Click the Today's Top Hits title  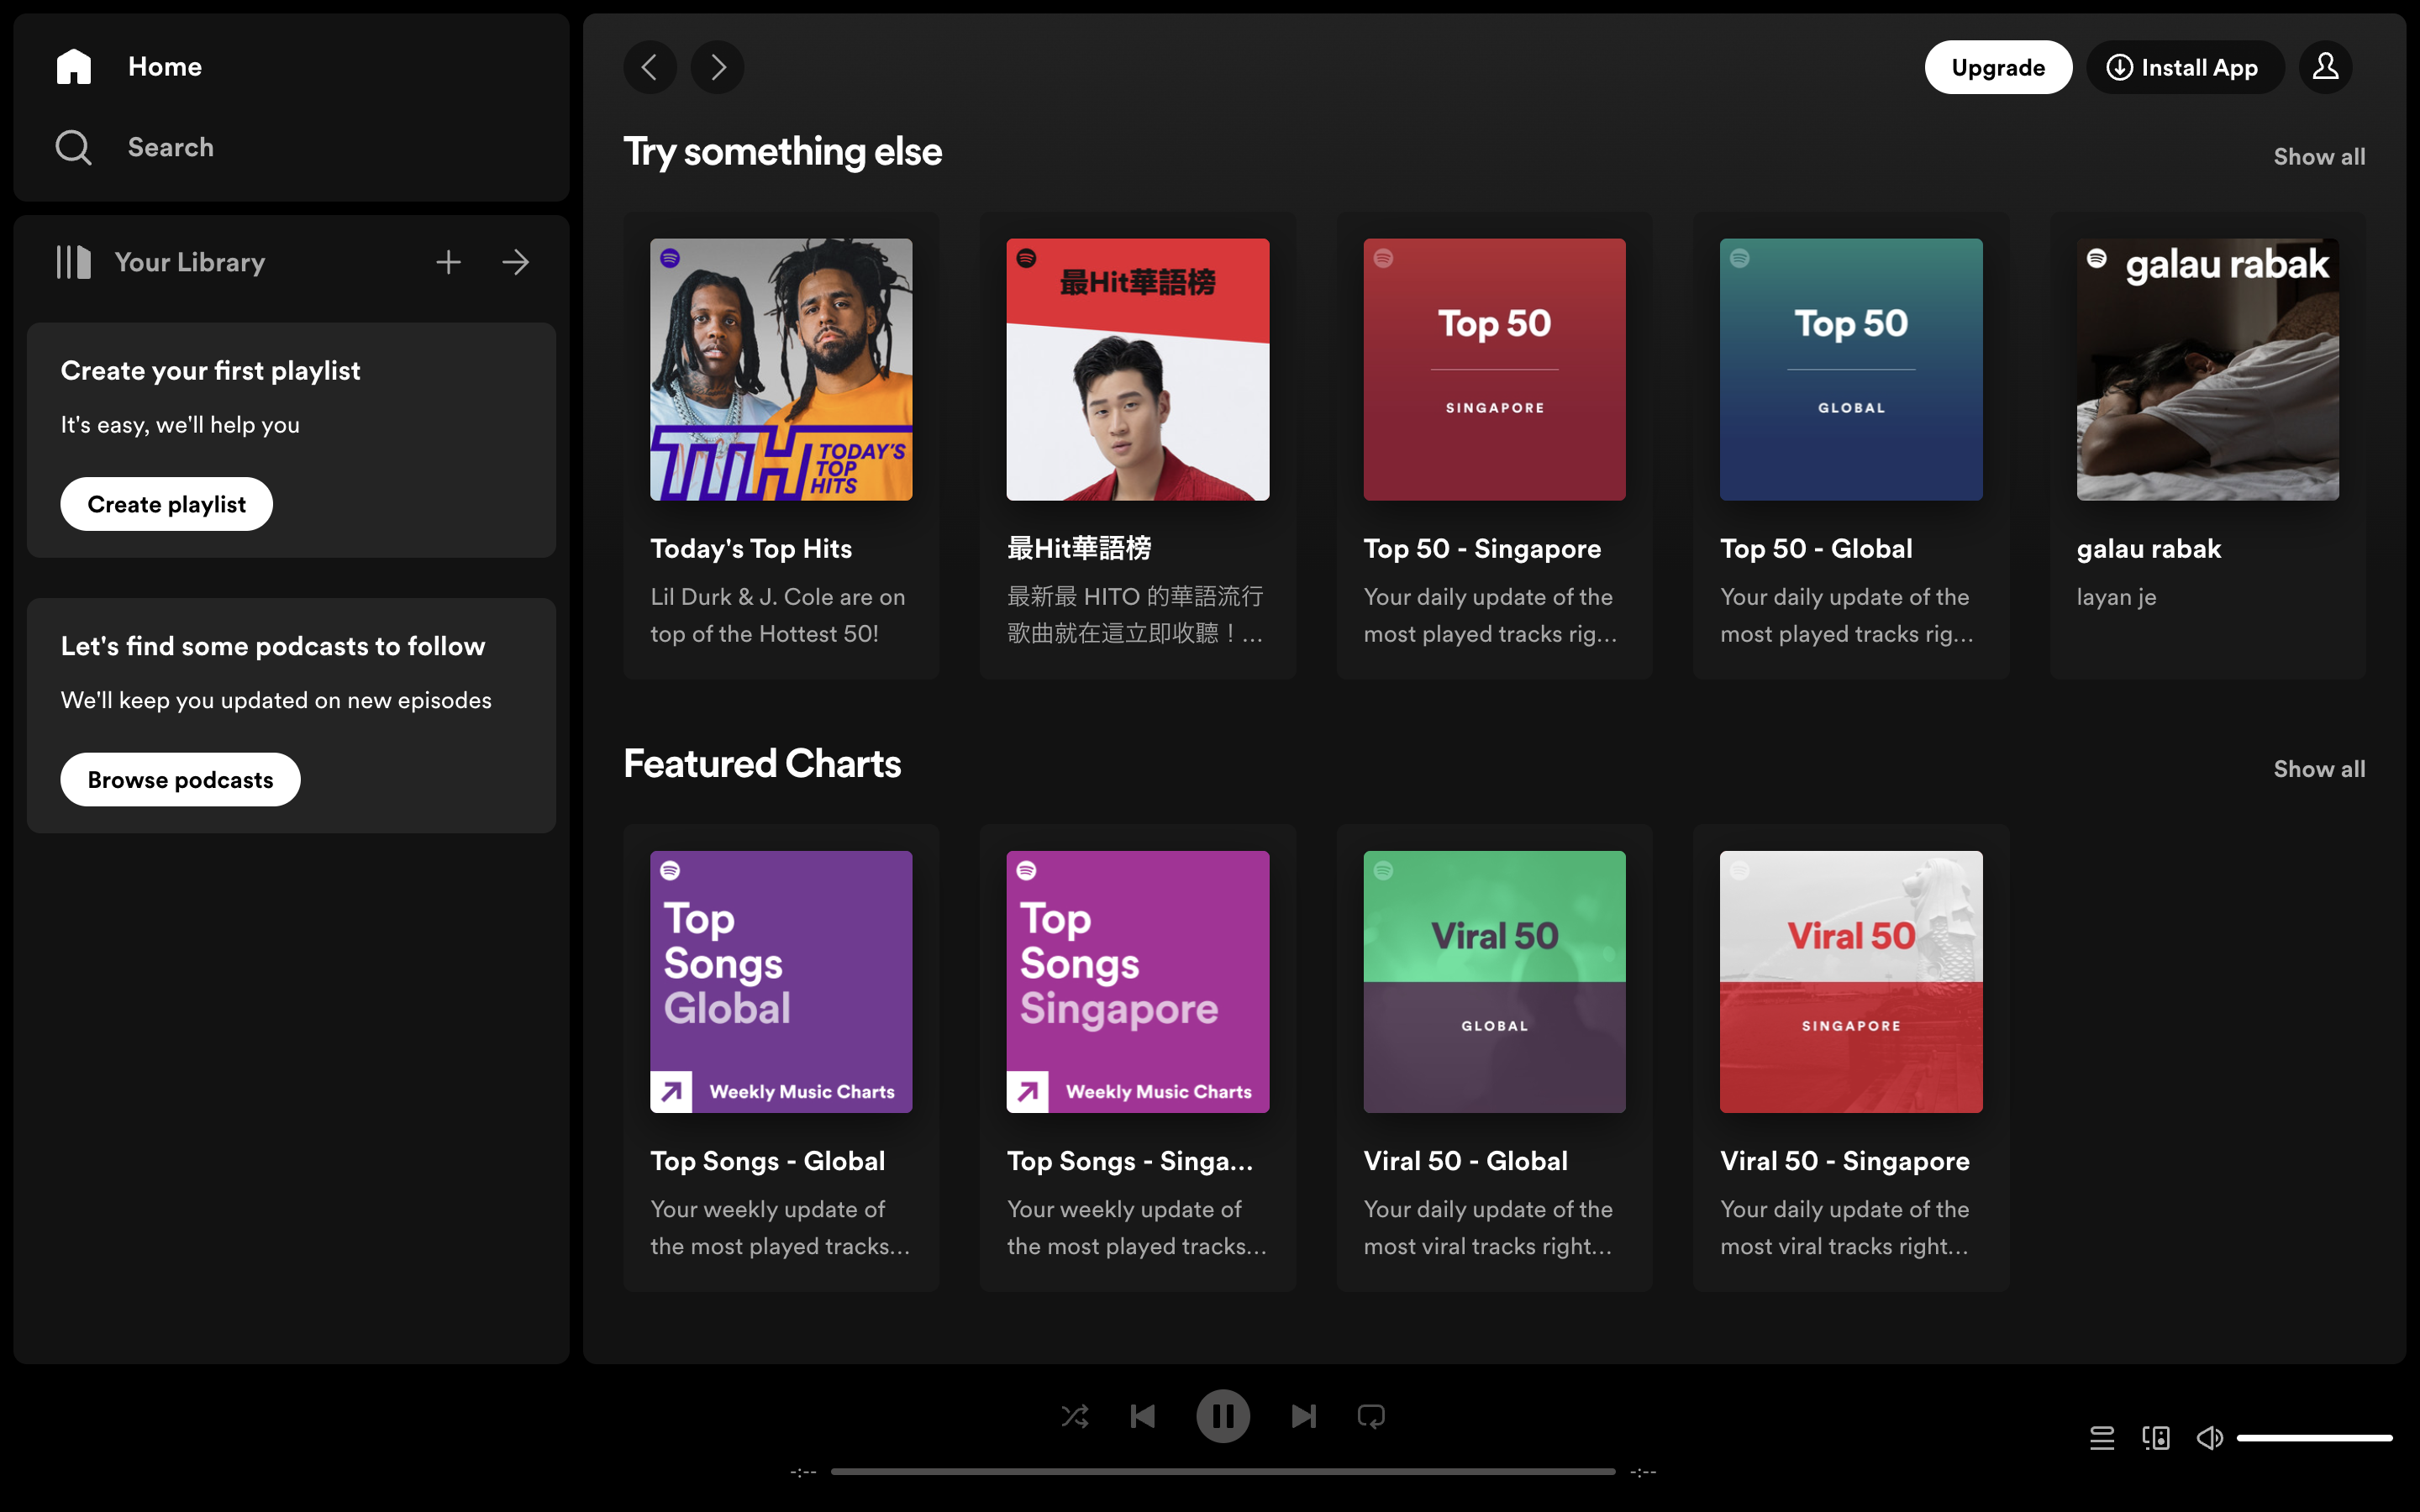coord(751,548)
